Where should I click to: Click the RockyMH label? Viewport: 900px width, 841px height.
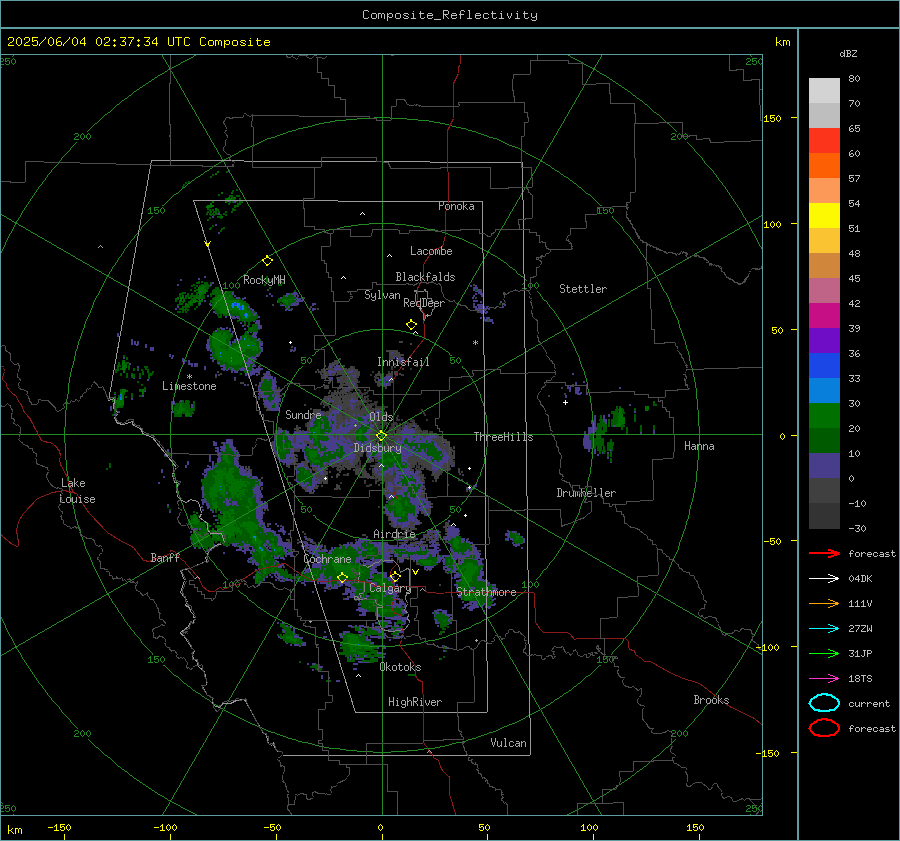coord(264,280)
